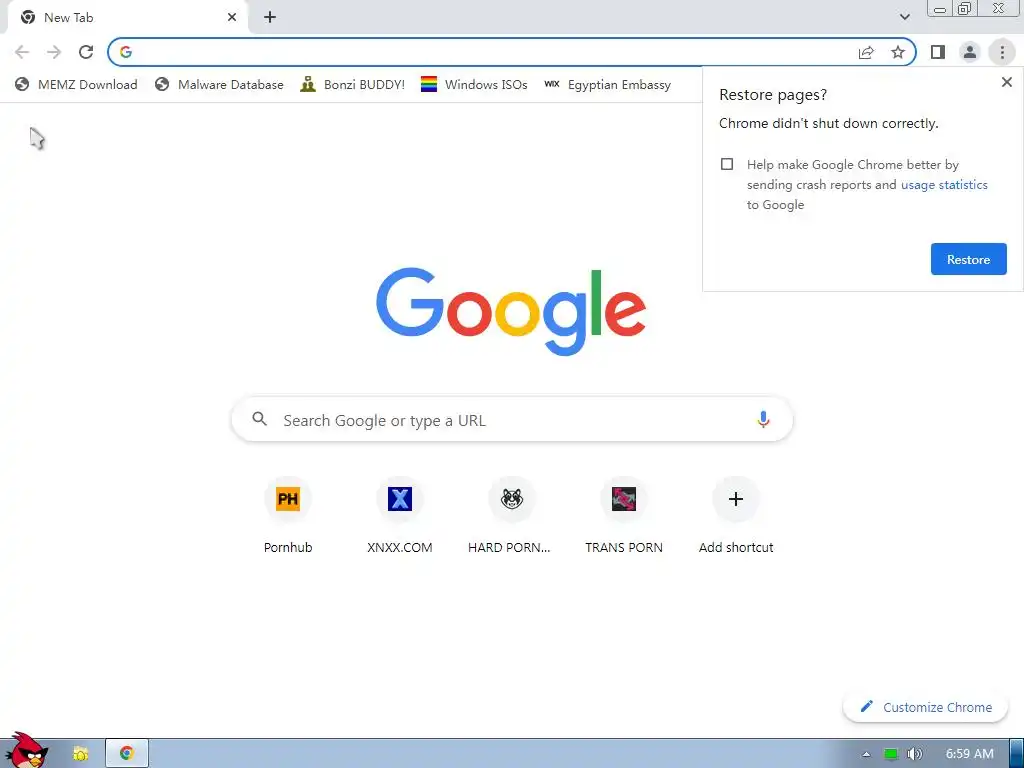Start voice search with microphone icon
Viewport: 1024px width, 768px height.
pyautogui.click(x=763, y=419)
